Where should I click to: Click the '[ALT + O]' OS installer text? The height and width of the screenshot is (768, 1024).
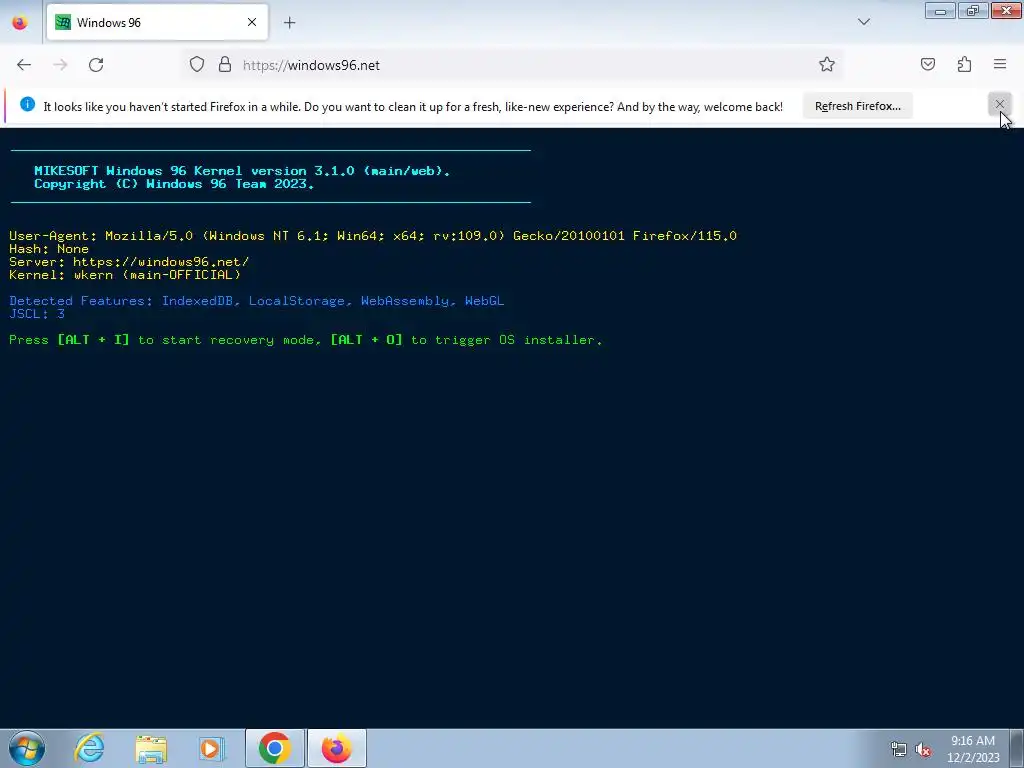[366, 340]
